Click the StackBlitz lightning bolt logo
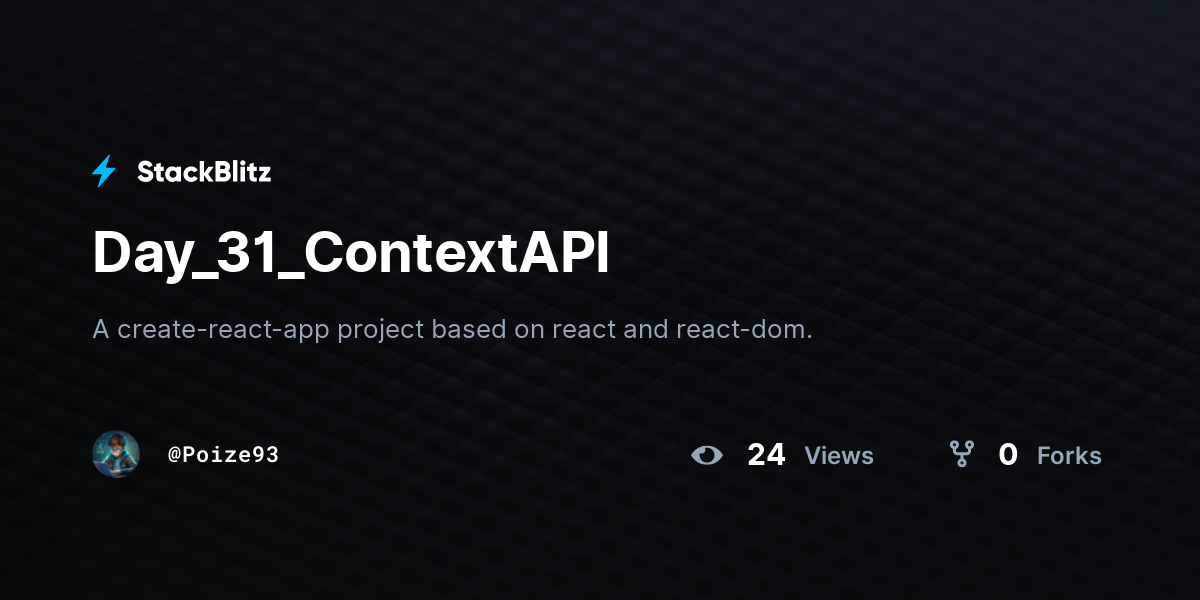The height and width of the screenshot is (600, 1200). click(x=104, y=172)
